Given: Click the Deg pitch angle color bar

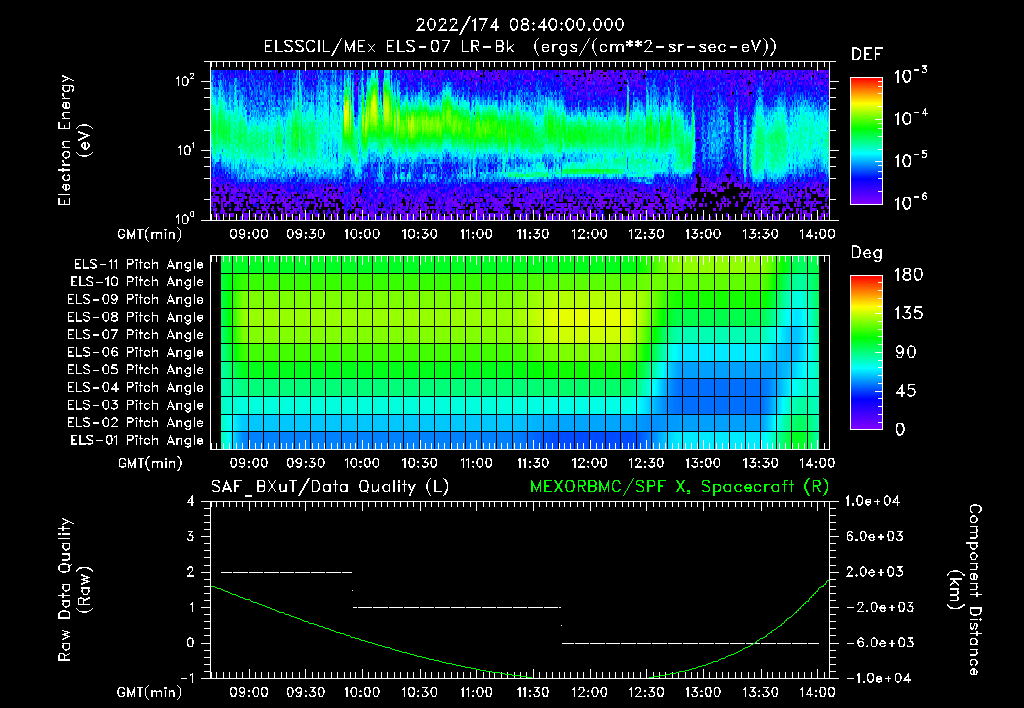Looking at the screenshot, I should 866,353.
